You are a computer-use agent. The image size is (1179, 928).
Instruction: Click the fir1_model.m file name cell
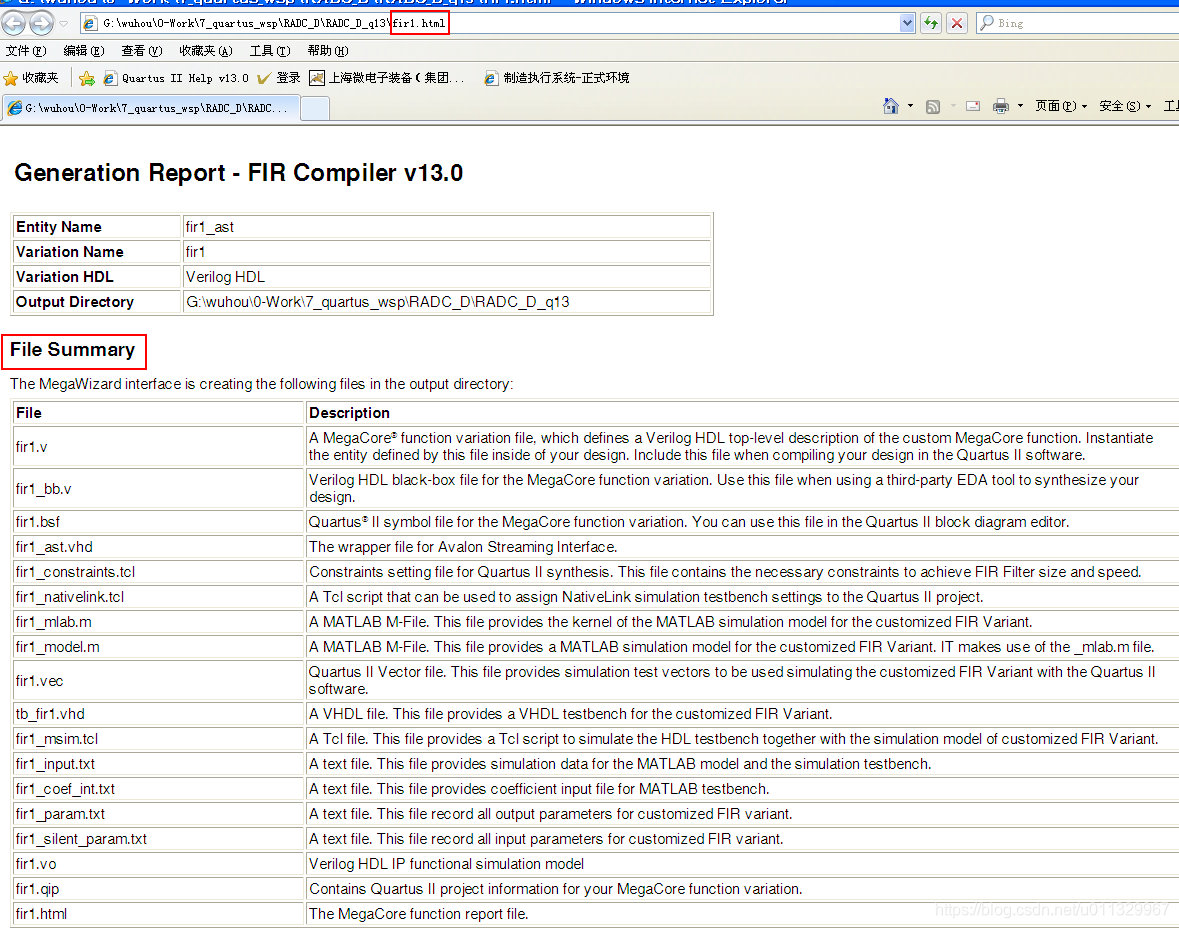tap(158, 647)
